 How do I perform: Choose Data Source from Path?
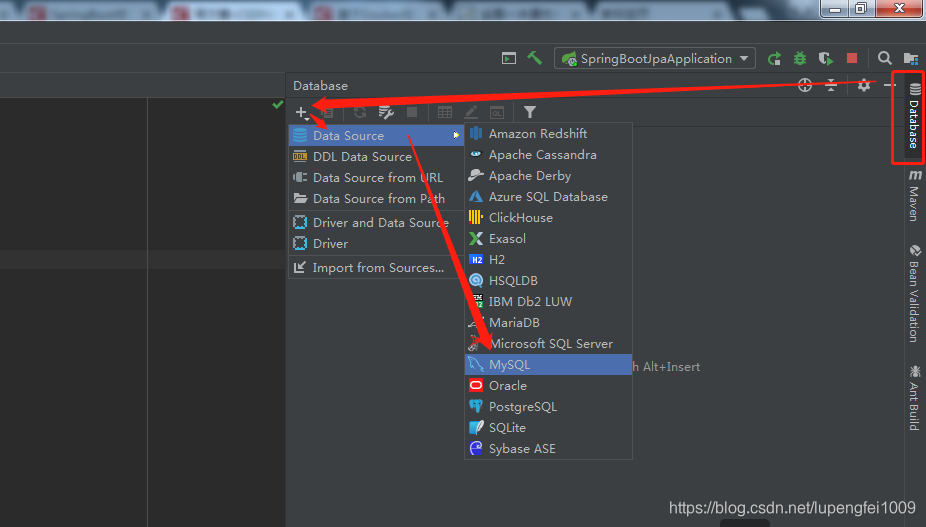(376, 199)
